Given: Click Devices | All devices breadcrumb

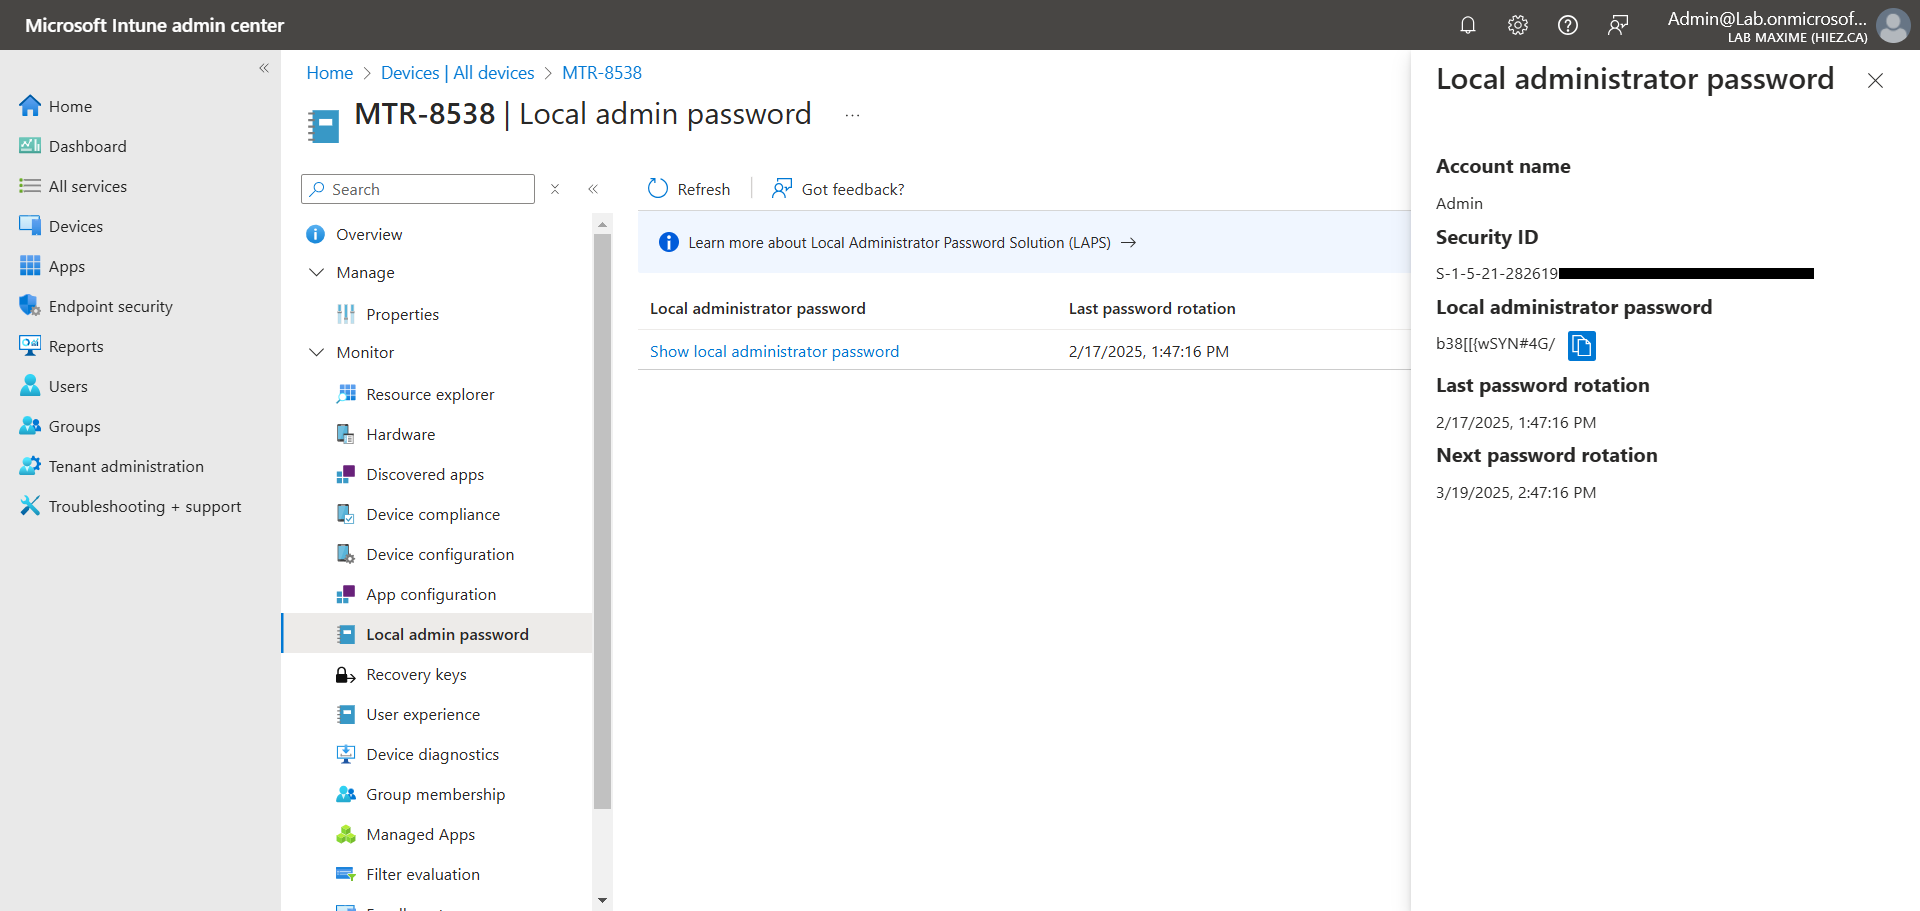Looking at the screenshot, I should (x=458, y=73).
